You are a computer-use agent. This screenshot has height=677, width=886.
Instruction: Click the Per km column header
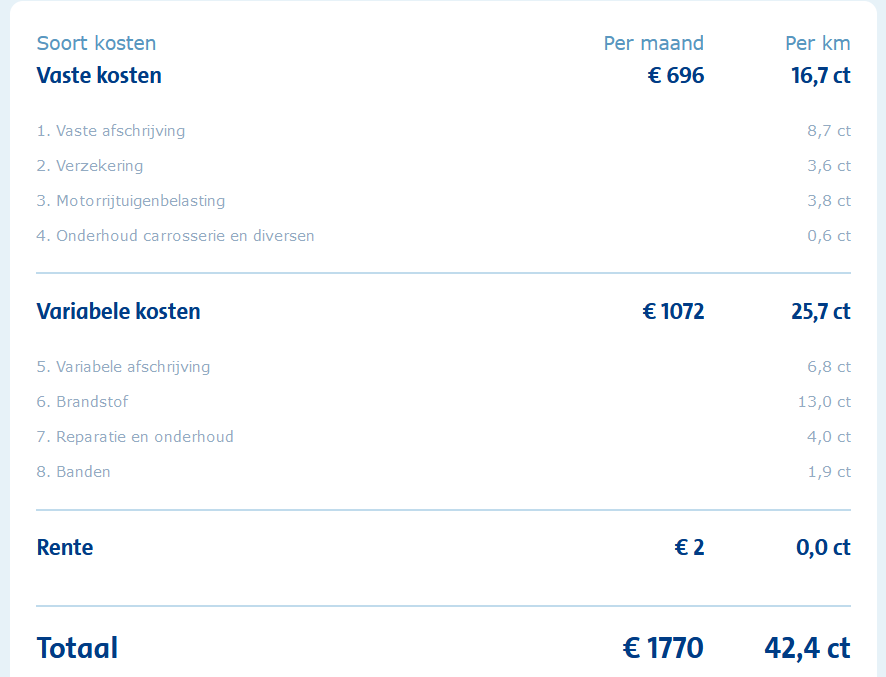click(x=817, y=43)
